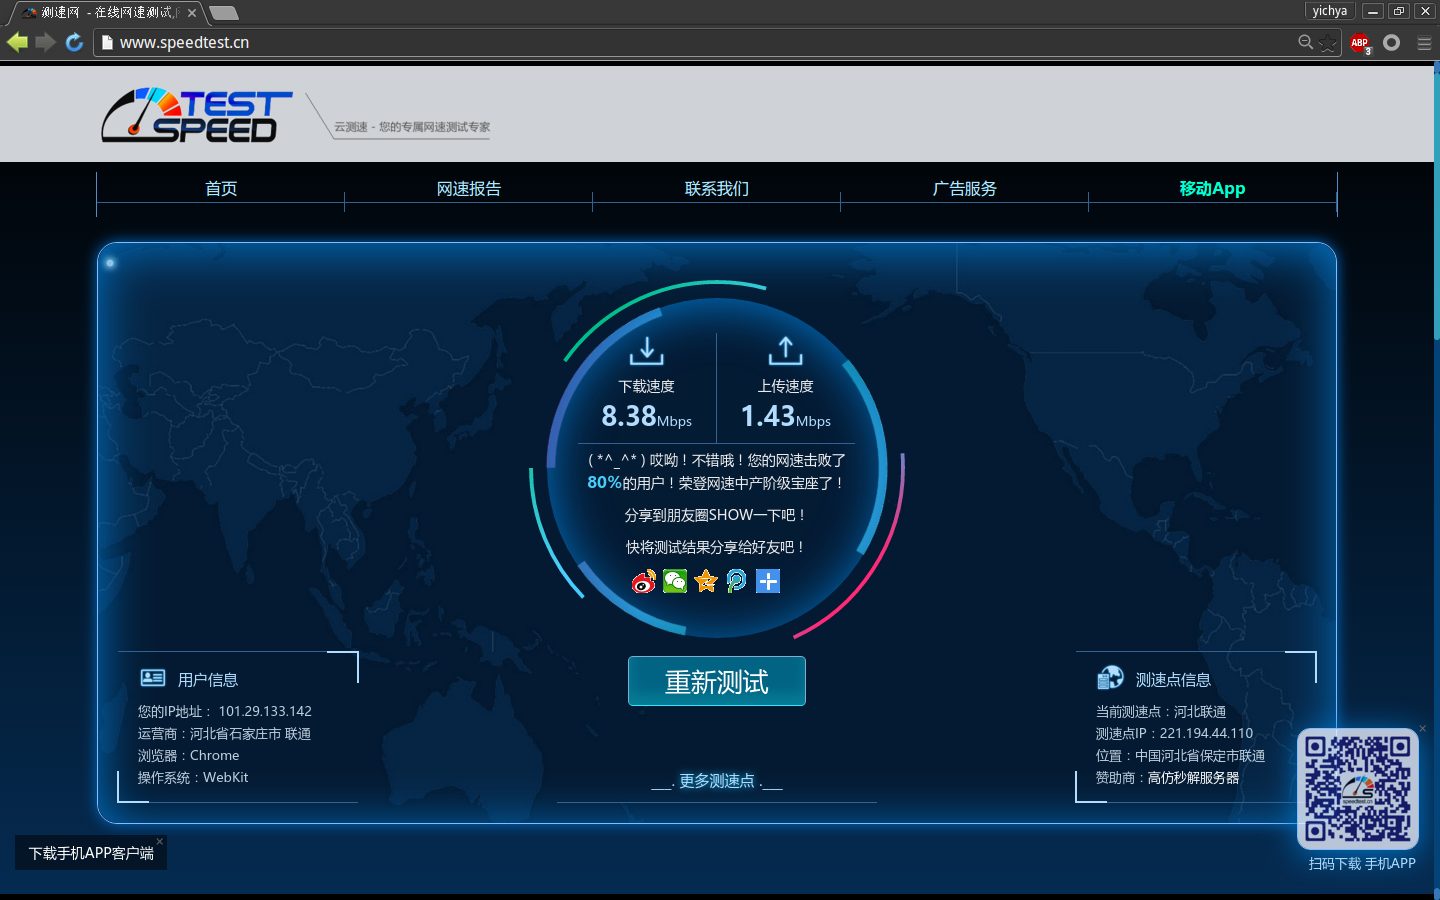
Task: Open the browser hamburger menu
Action: pyautogui.click(x=1424, y=43)
